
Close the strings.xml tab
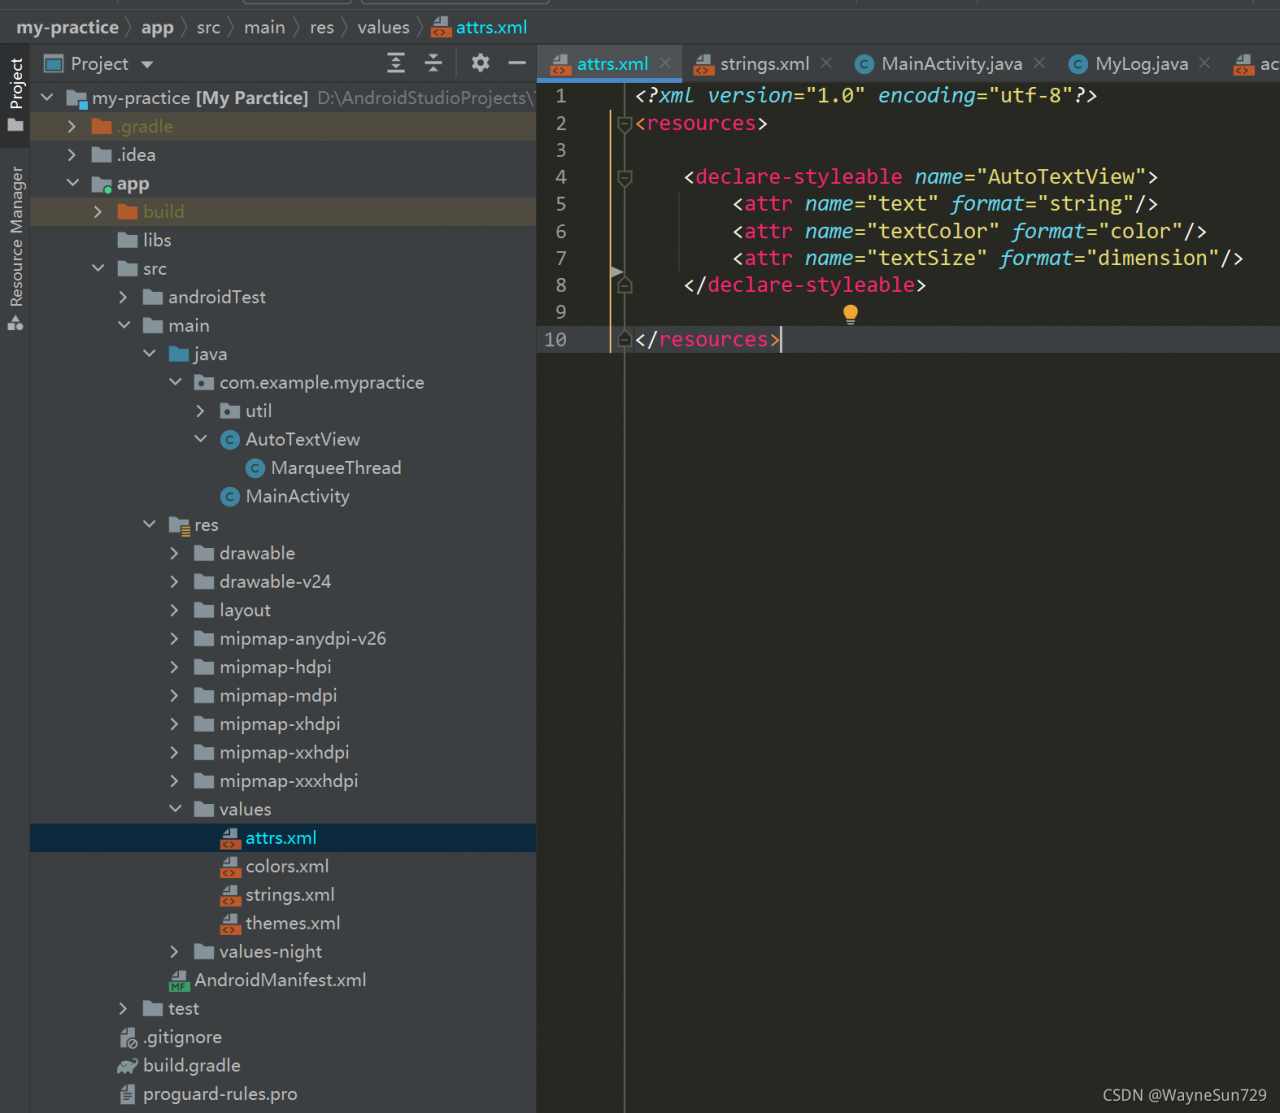(x=826, y=63)
